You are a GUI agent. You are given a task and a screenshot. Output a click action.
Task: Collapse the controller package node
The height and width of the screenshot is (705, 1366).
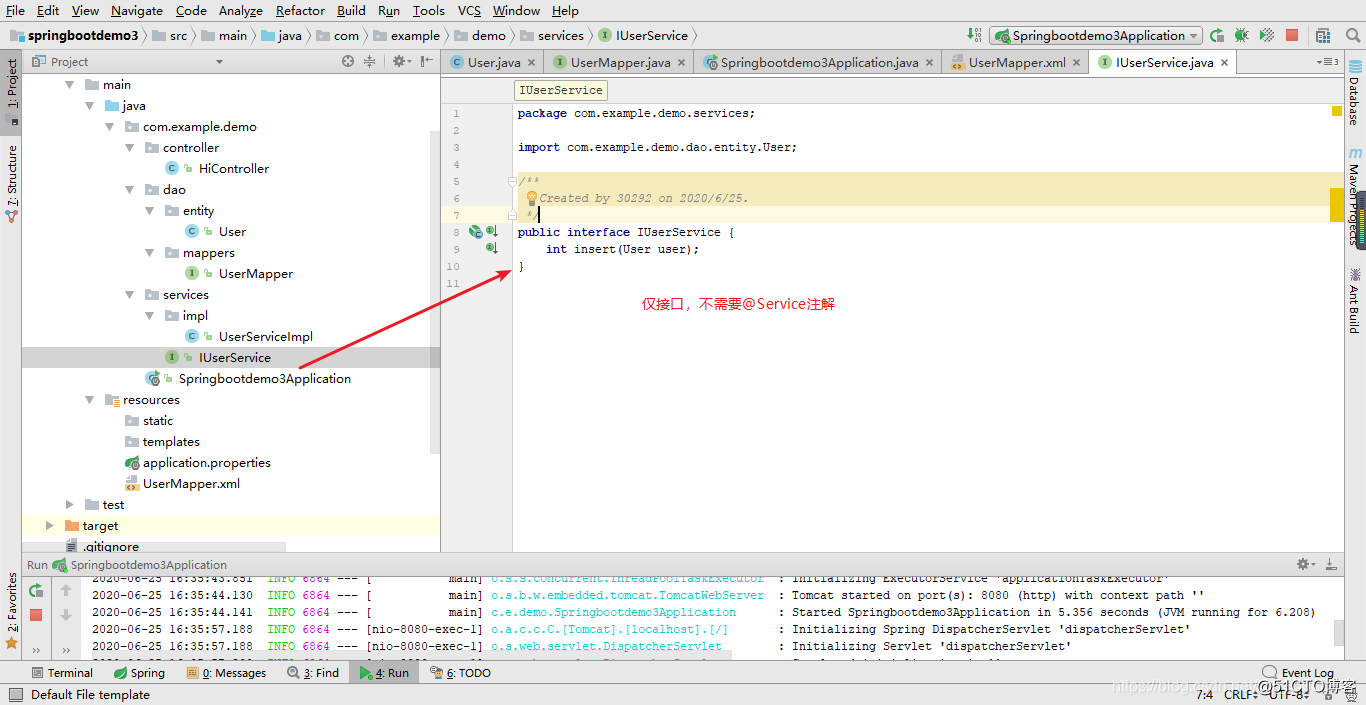click(x=130, y=148)
